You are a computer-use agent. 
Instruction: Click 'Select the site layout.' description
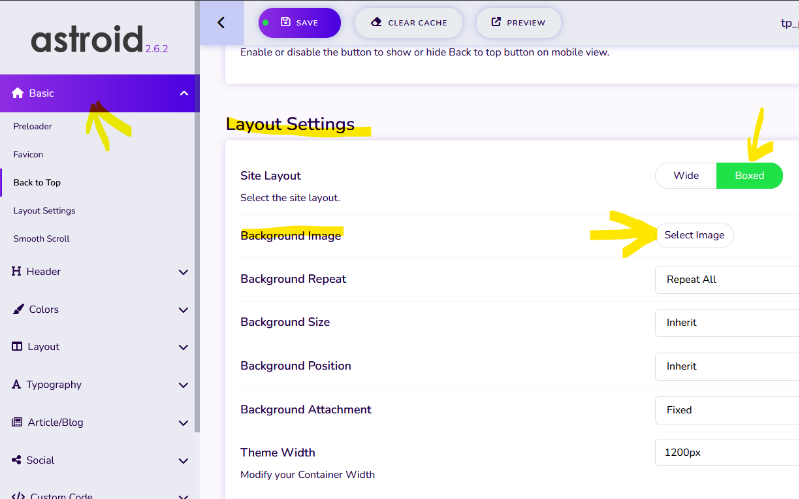coord(290,198)
